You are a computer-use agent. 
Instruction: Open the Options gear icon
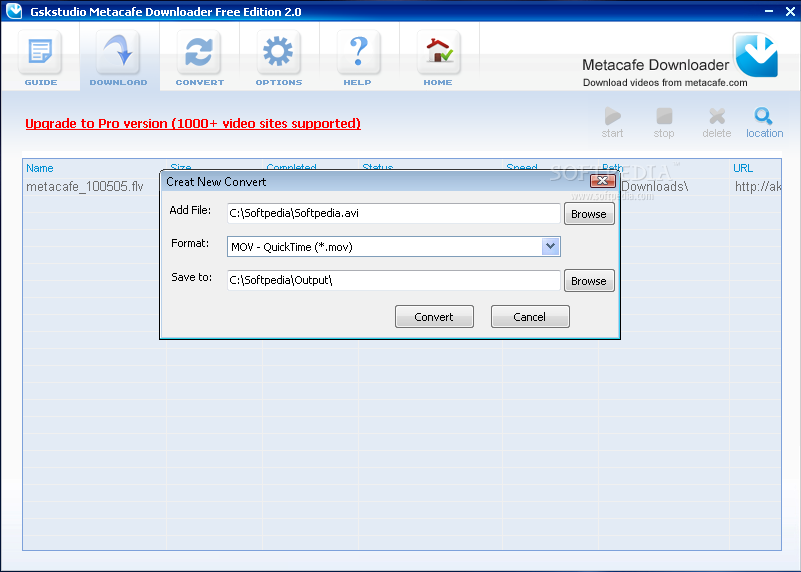(x=278, y=53)
